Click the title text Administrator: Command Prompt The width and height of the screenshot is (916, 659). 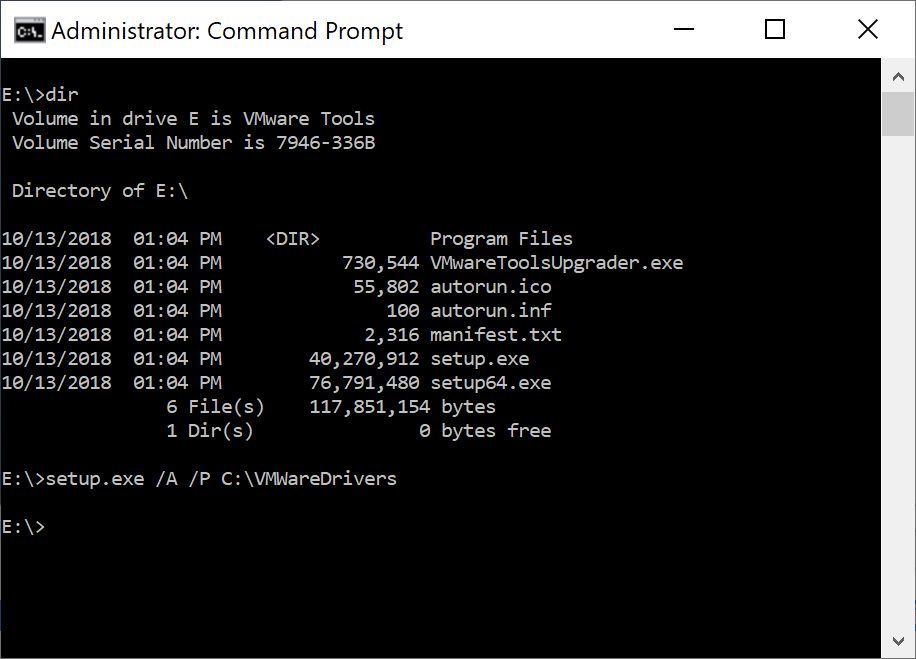[x=227, y=31]
